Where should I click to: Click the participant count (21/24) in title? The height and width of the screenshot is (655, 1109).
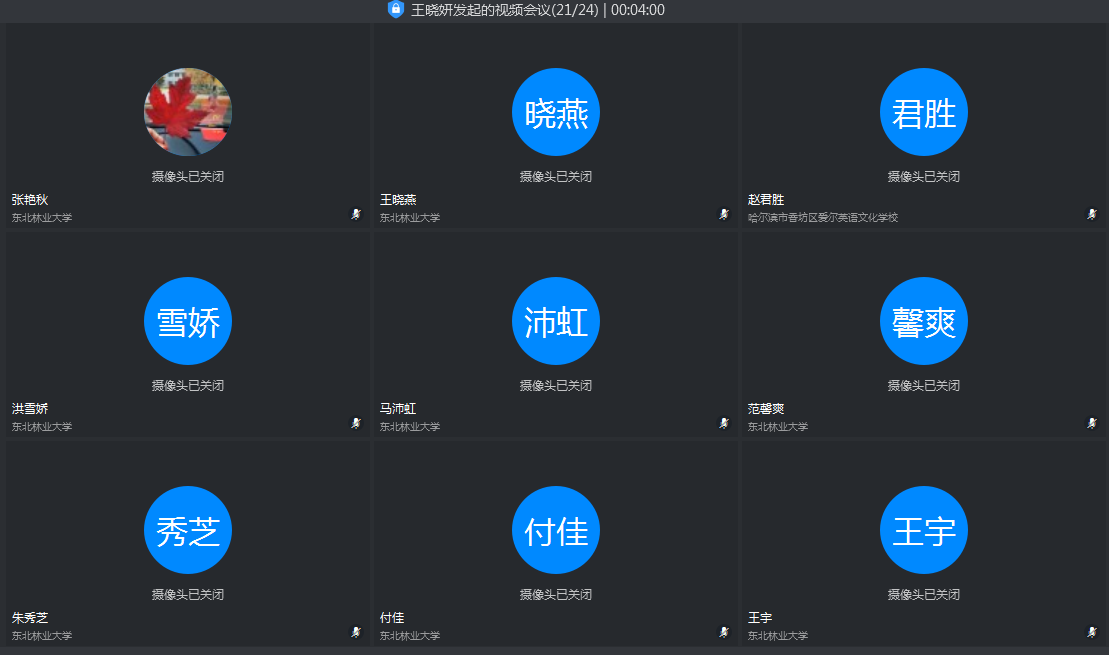(575, 10)
